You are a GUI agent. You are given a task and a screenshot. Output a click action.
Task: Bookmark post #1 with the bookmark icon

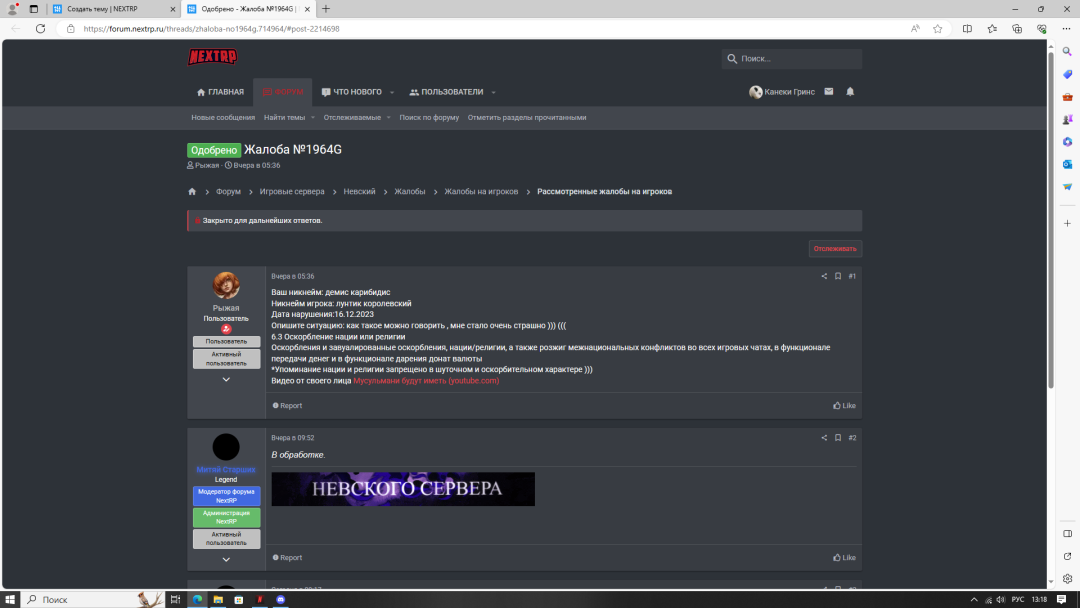tap(838, 276)
